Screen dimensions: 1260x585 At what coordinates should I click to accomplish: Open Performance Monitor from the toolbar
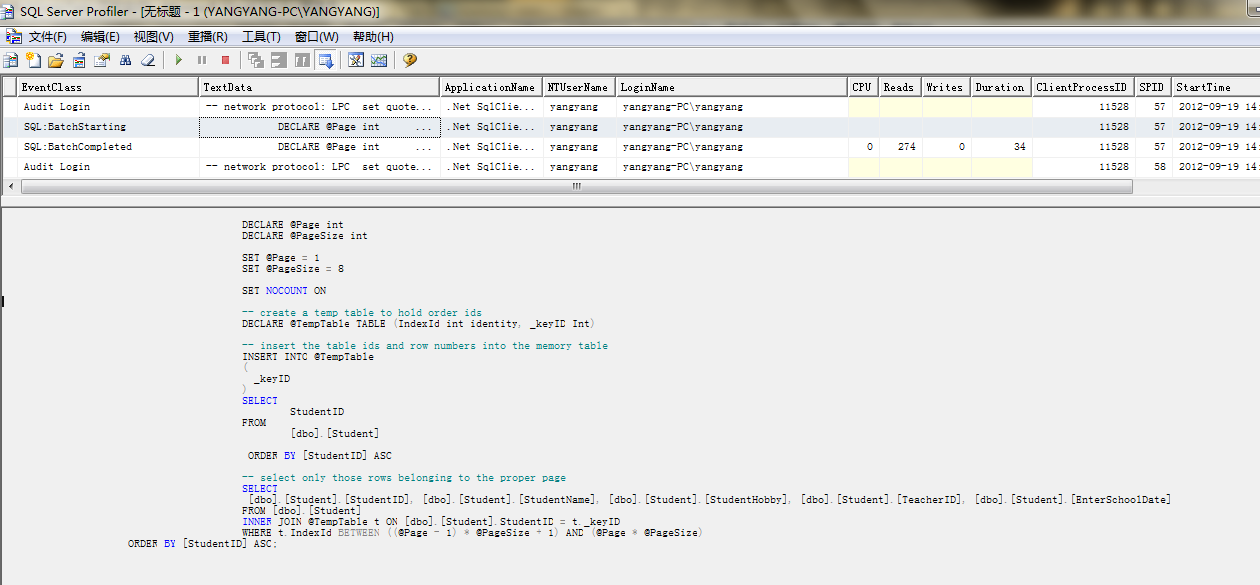[x=379, y=60]
